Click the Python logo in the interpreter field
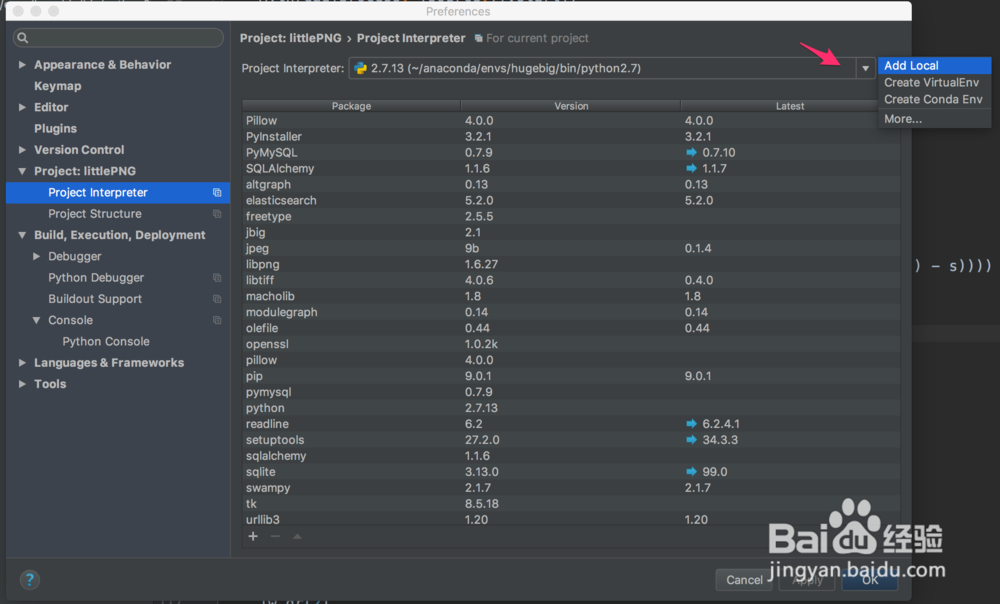 (360, 69)
